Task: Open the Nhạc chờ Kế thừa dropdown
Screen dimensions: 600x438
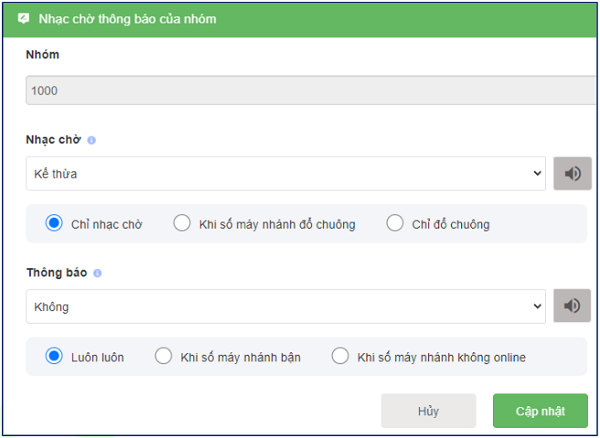Action: click(286, 174)
